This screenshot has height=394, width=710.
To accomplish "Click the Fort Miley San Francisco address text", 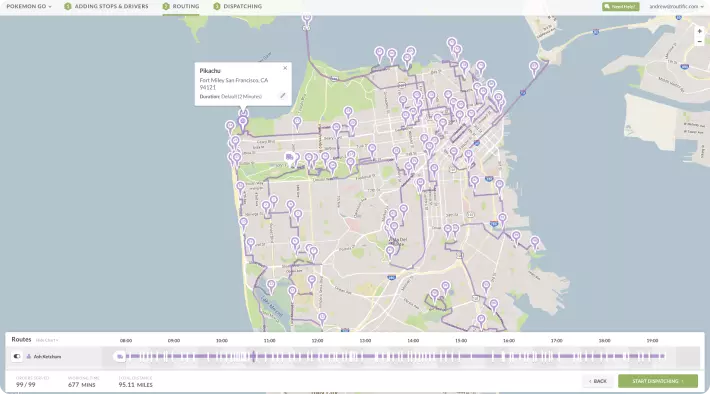I will pos(234,84).
